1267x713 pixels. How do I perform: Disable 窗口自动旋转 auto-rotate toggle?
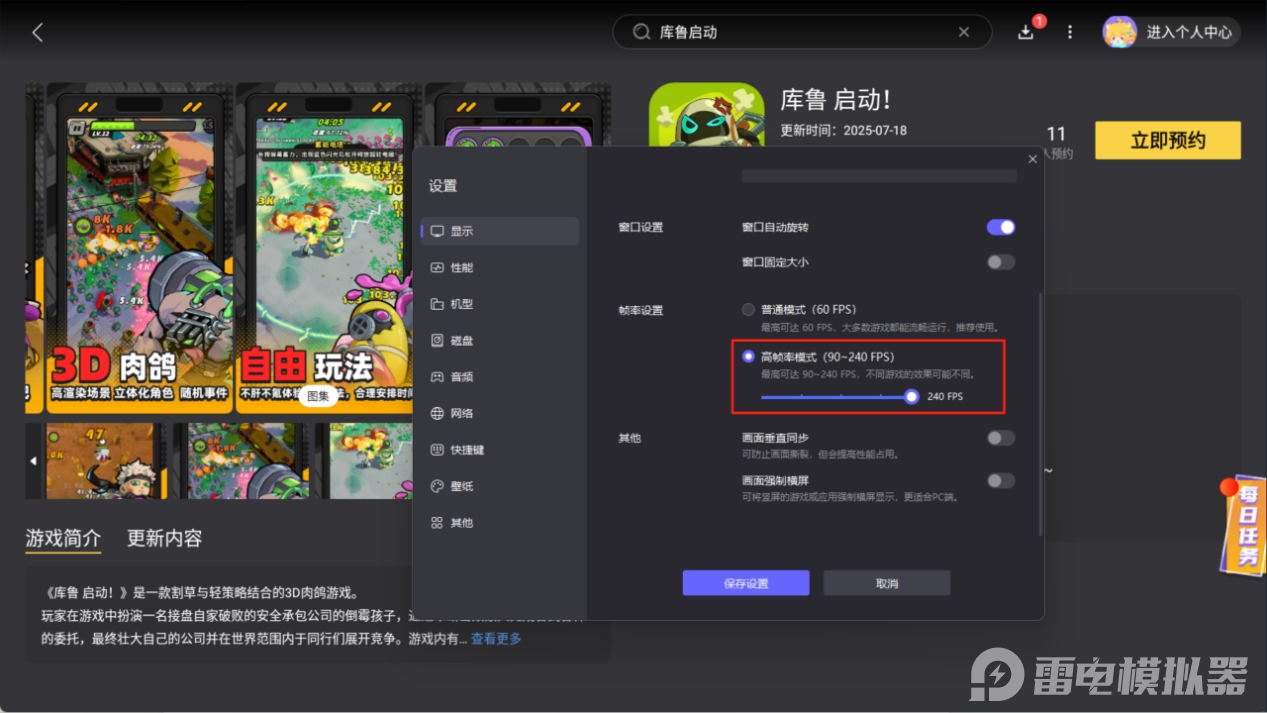tap(1000, 227)
